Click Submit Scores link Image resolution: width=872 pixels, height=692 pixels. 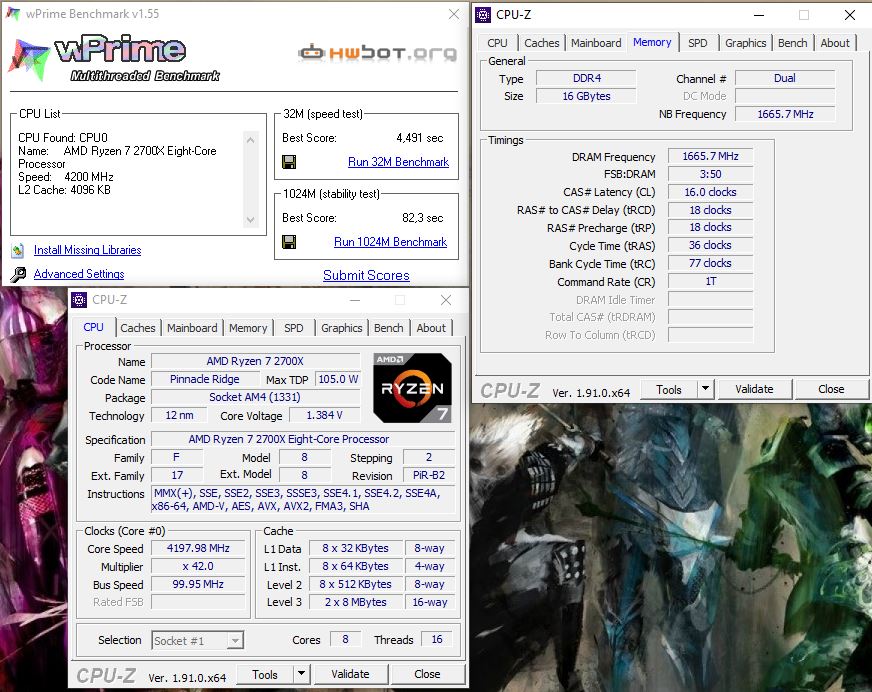pos(366,275)
